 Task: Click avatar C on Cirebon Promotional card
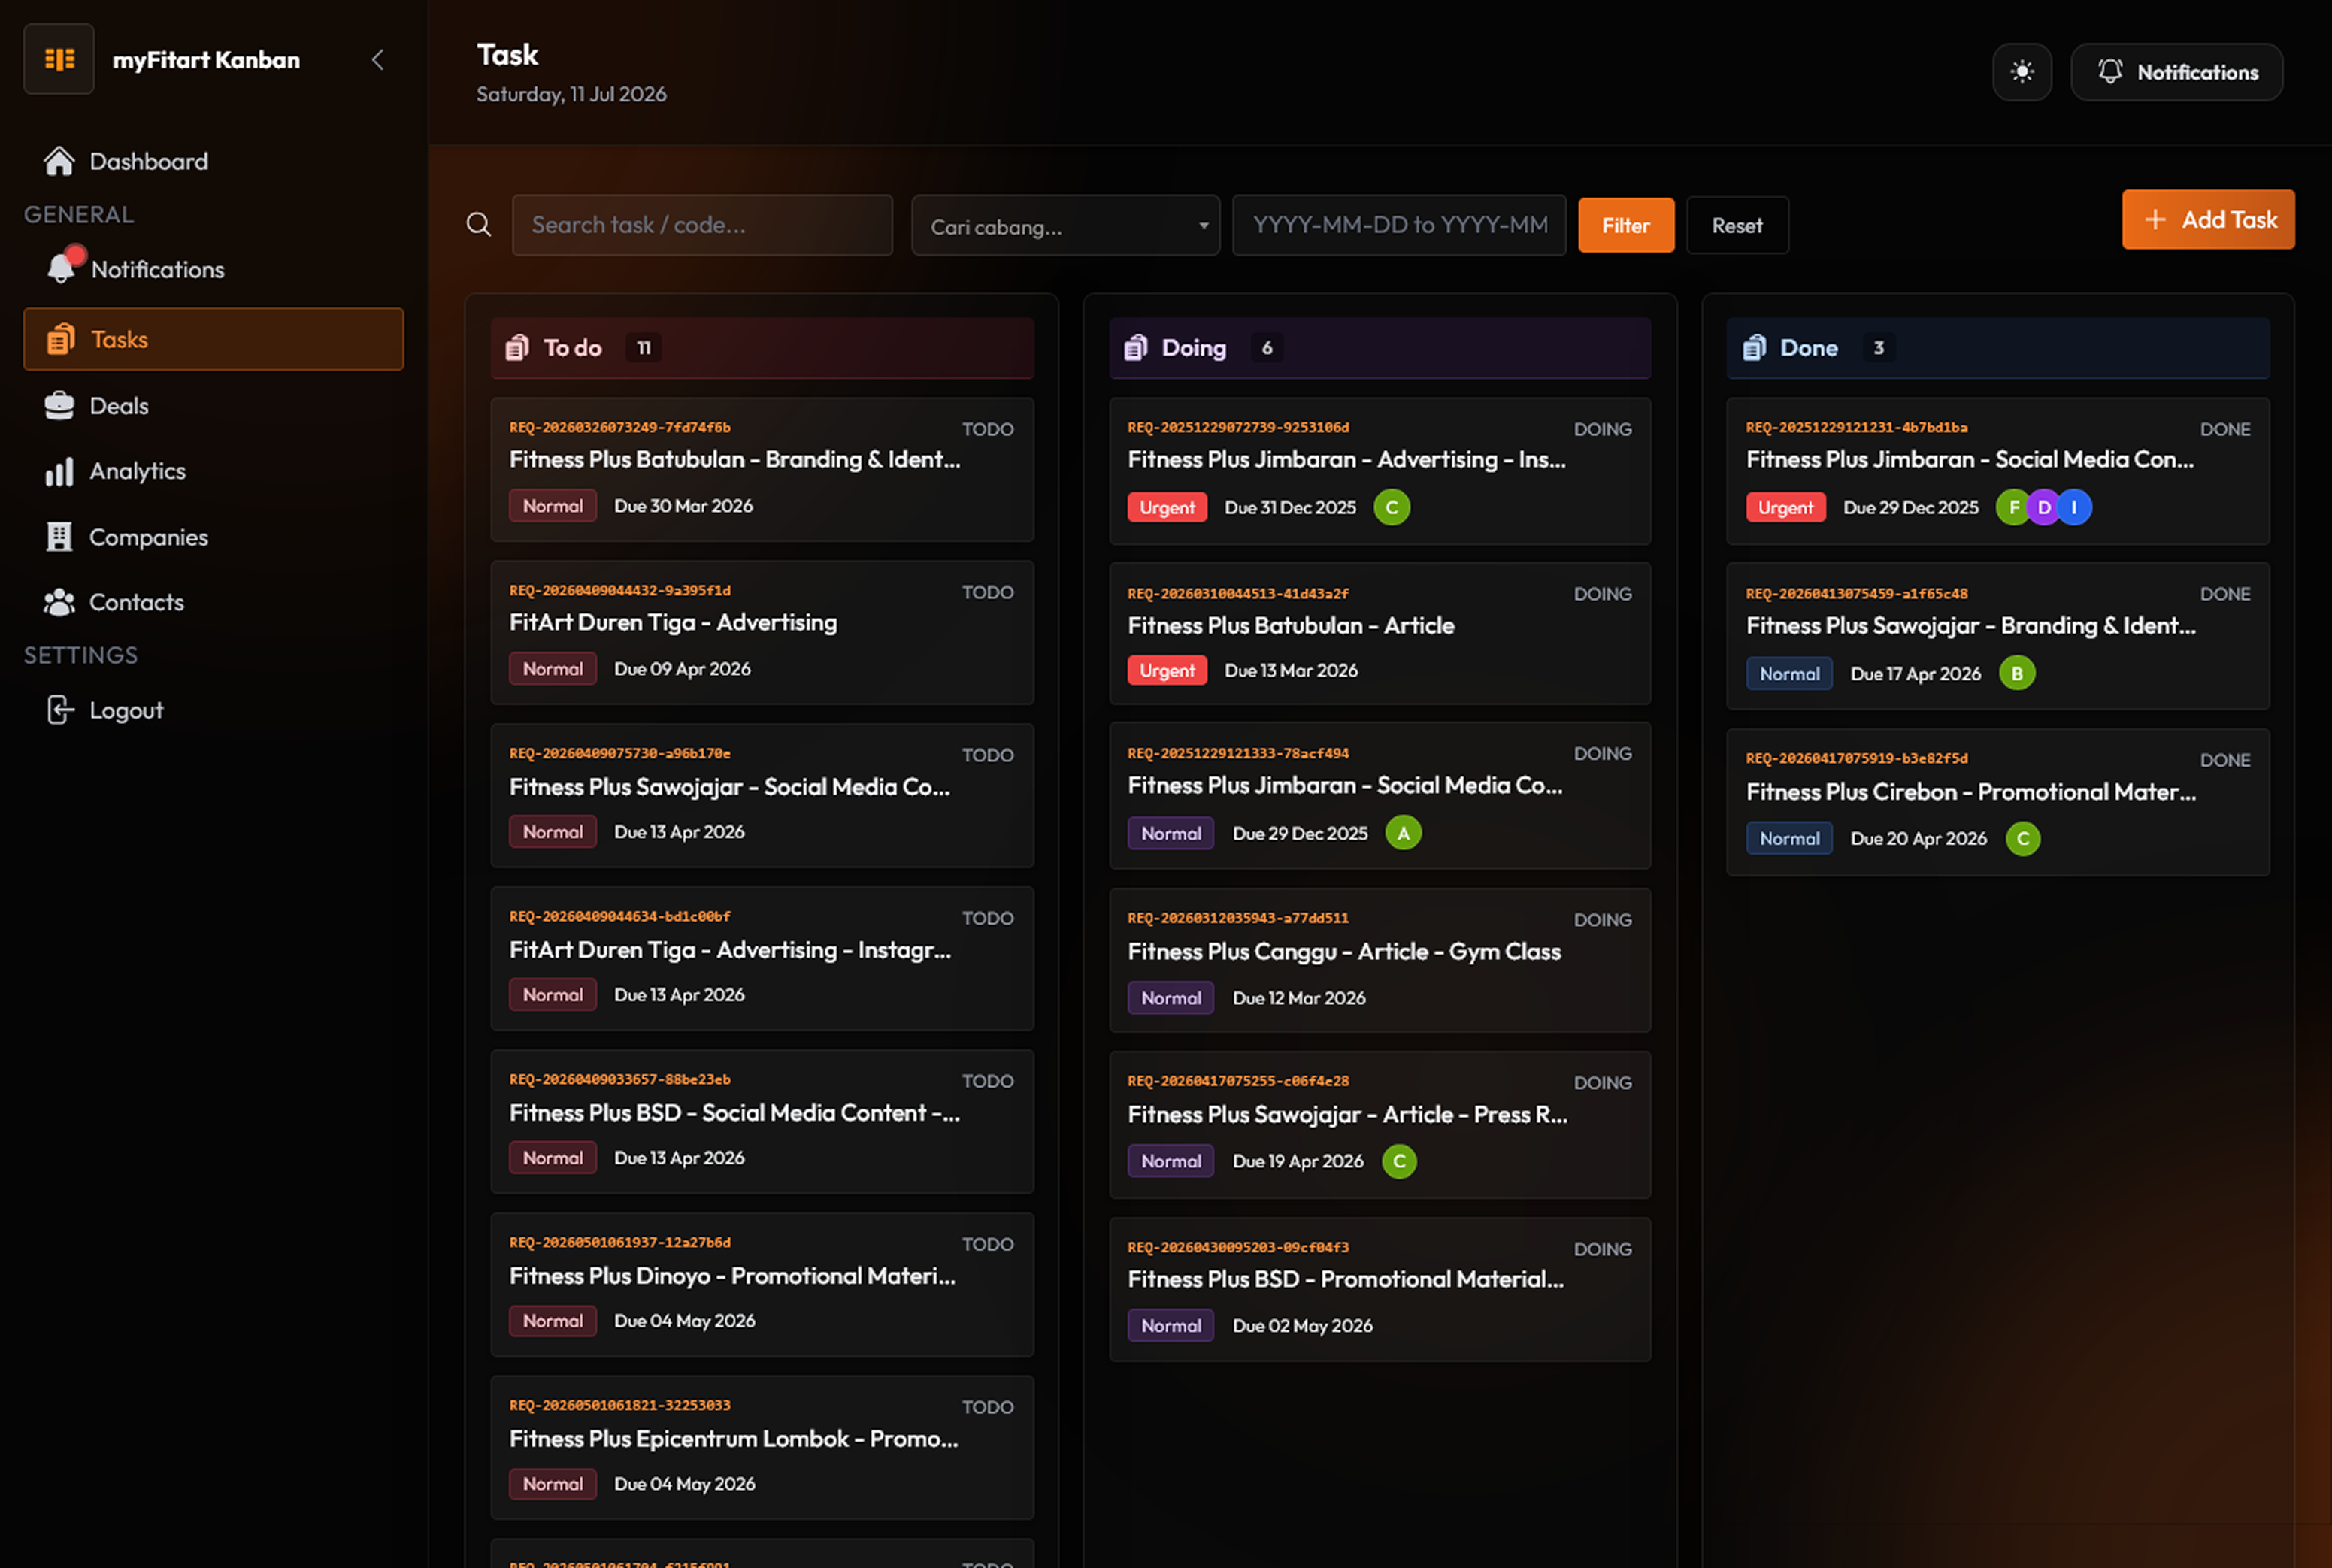click(x=2023, y=838)
